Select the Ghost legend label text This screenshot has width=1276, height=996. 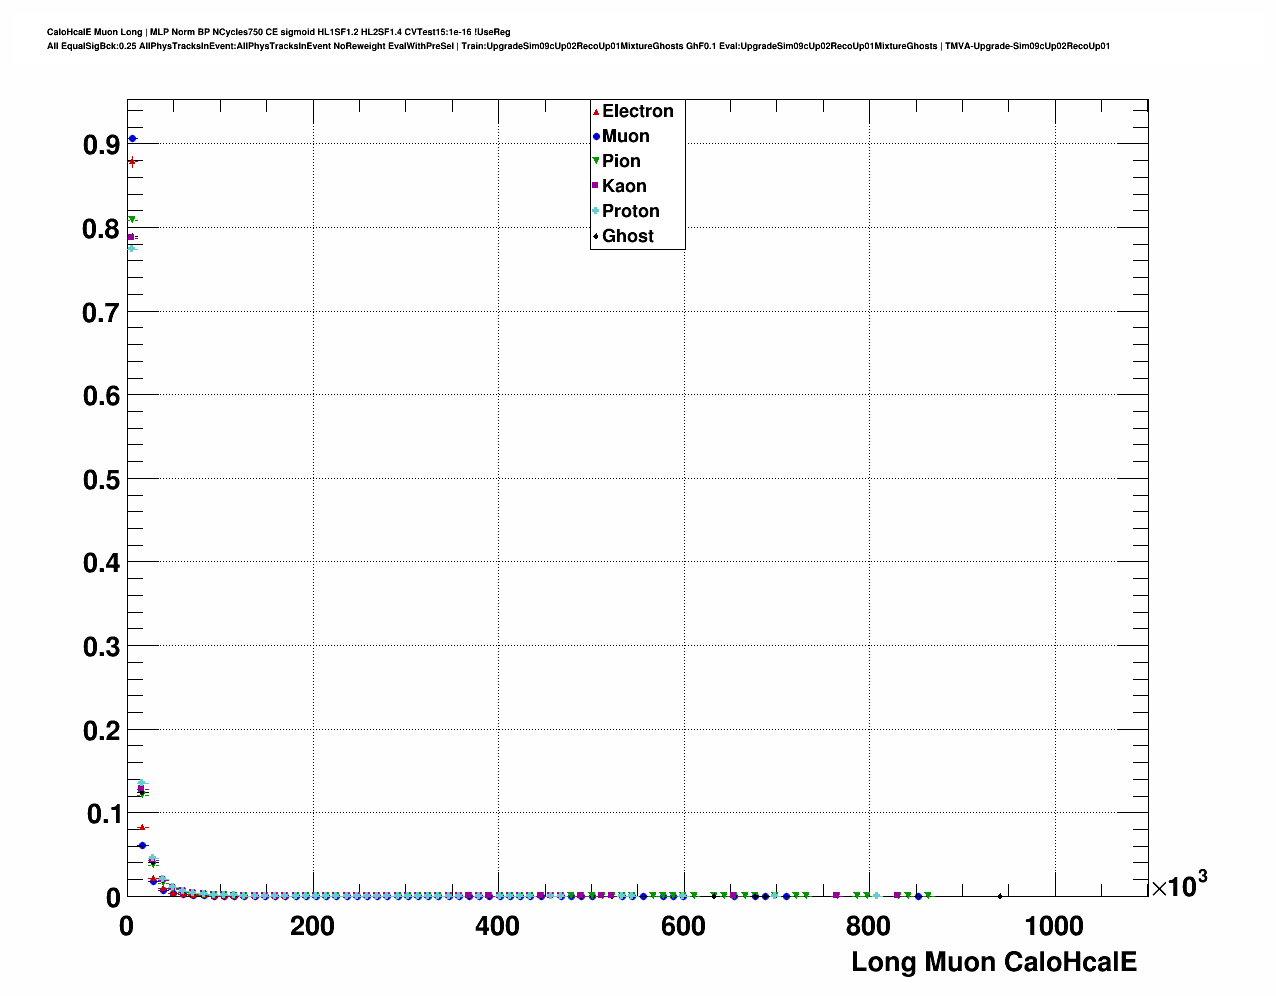tap(627, 237)
